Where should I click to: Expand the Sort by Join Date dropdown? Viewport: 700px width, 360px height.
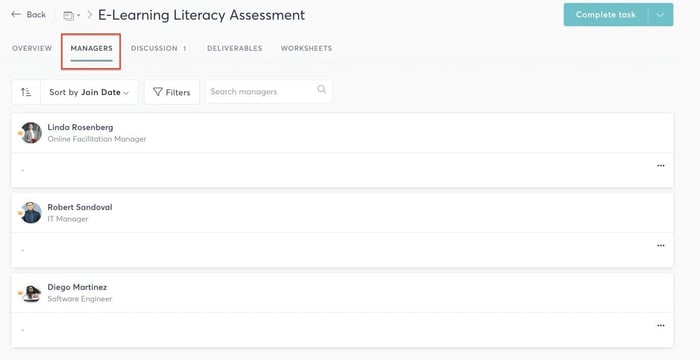click(89, 92)
